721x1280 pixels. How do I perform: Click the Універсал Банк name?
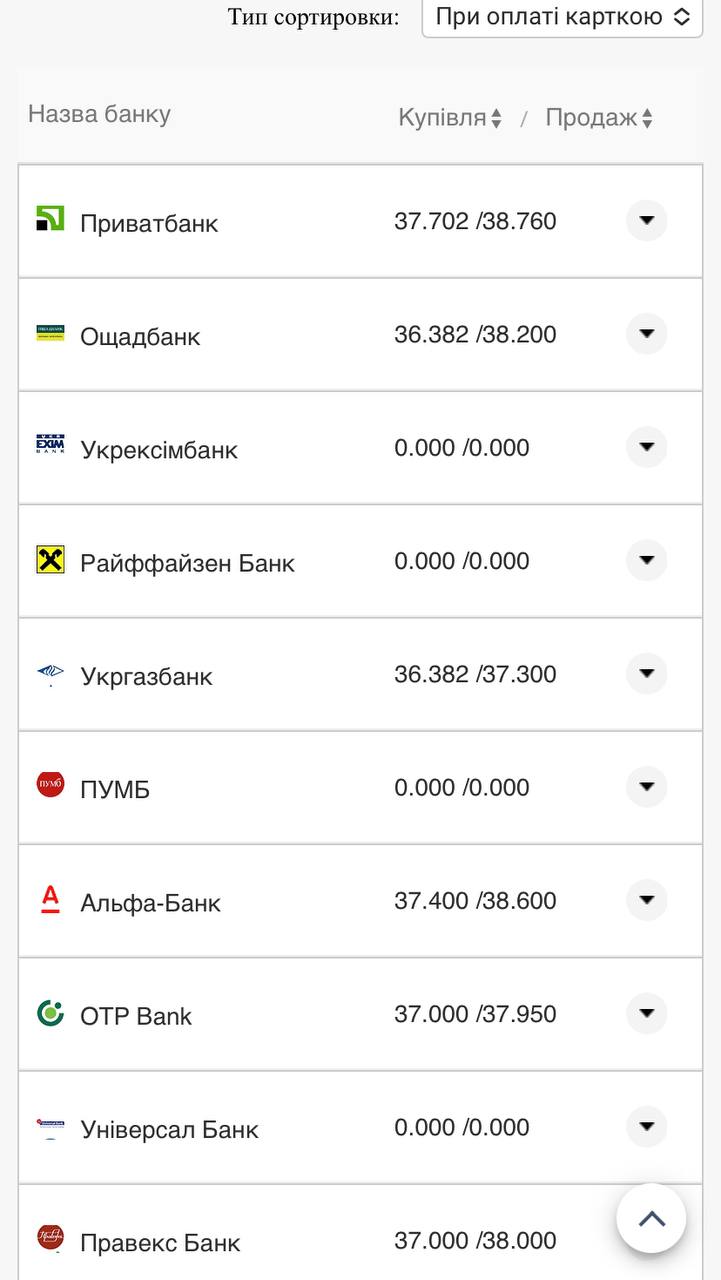coord(169,1130)
